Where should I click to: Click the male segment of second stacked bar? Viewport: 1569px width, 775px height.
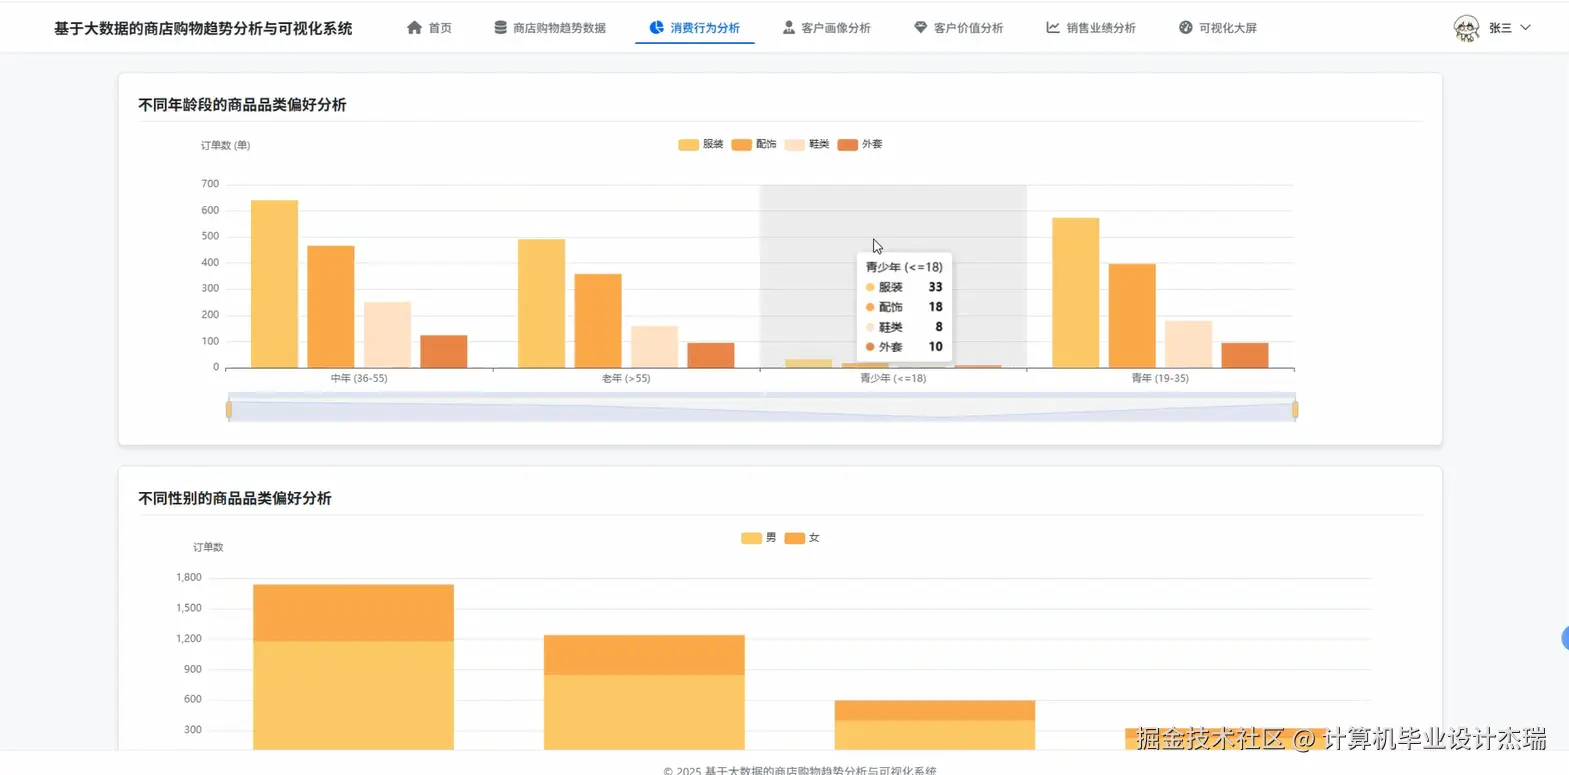(x=644, y=712)
